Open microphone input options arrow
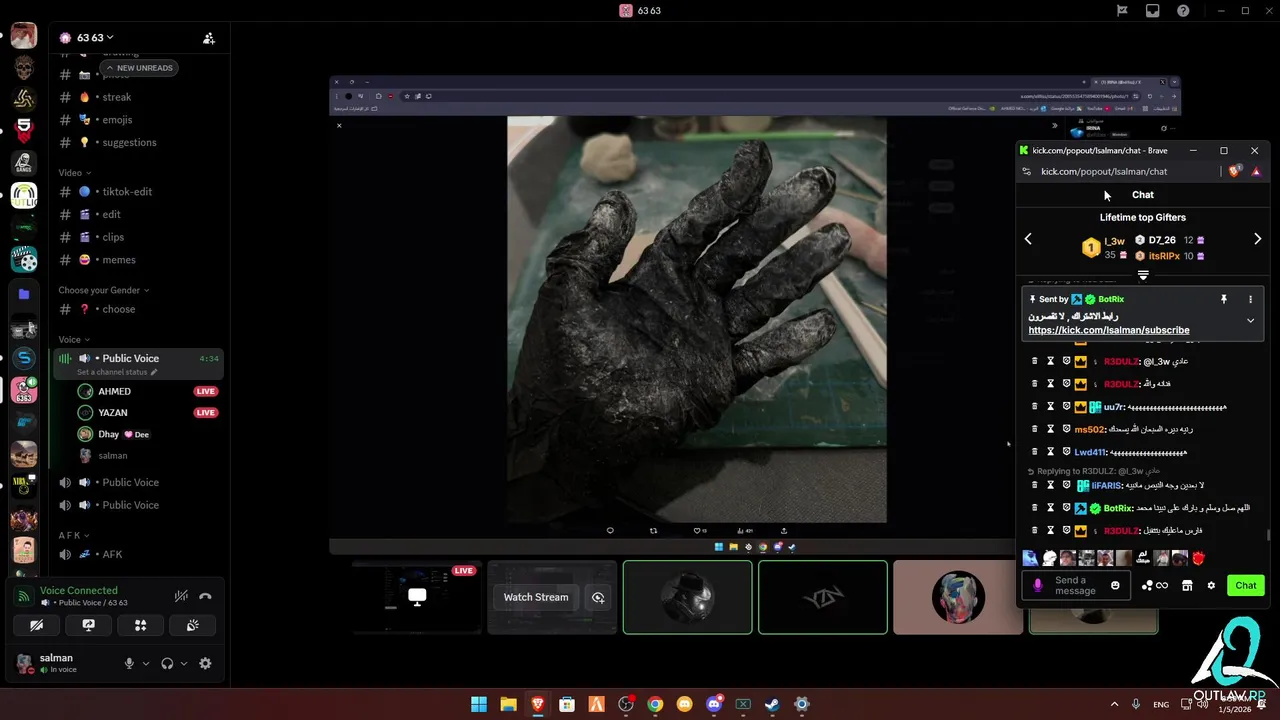 [146, 664]
